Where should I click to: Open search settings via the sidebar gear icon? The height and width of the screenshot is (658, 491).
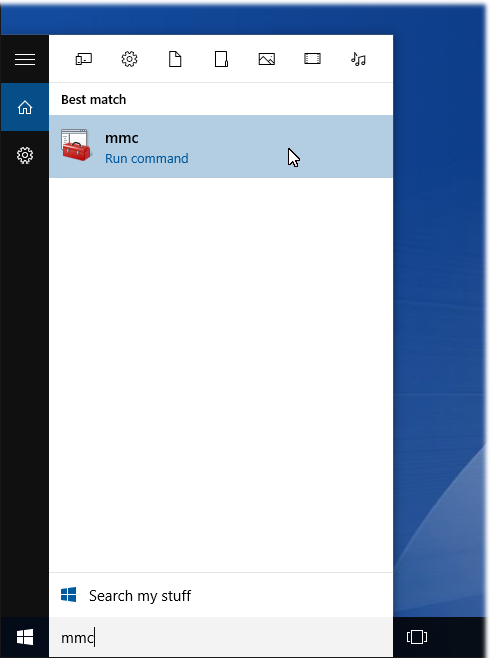[25, 155]
